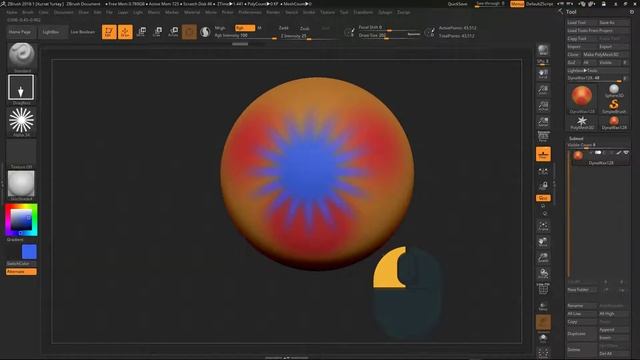Toggle Edit mode button
Viewport: 640px width, 360px height.
coord(109,32)
